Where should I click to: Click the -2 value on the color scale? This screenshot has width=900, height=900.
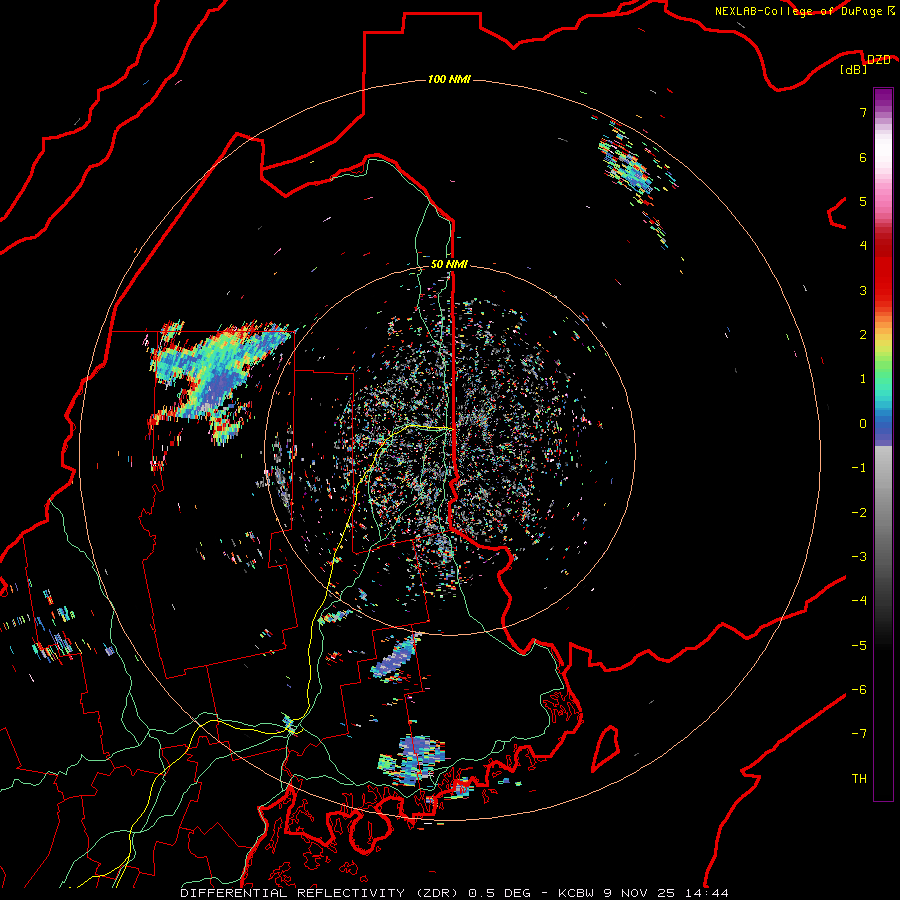pyautogui.click(x=859, y=512)
